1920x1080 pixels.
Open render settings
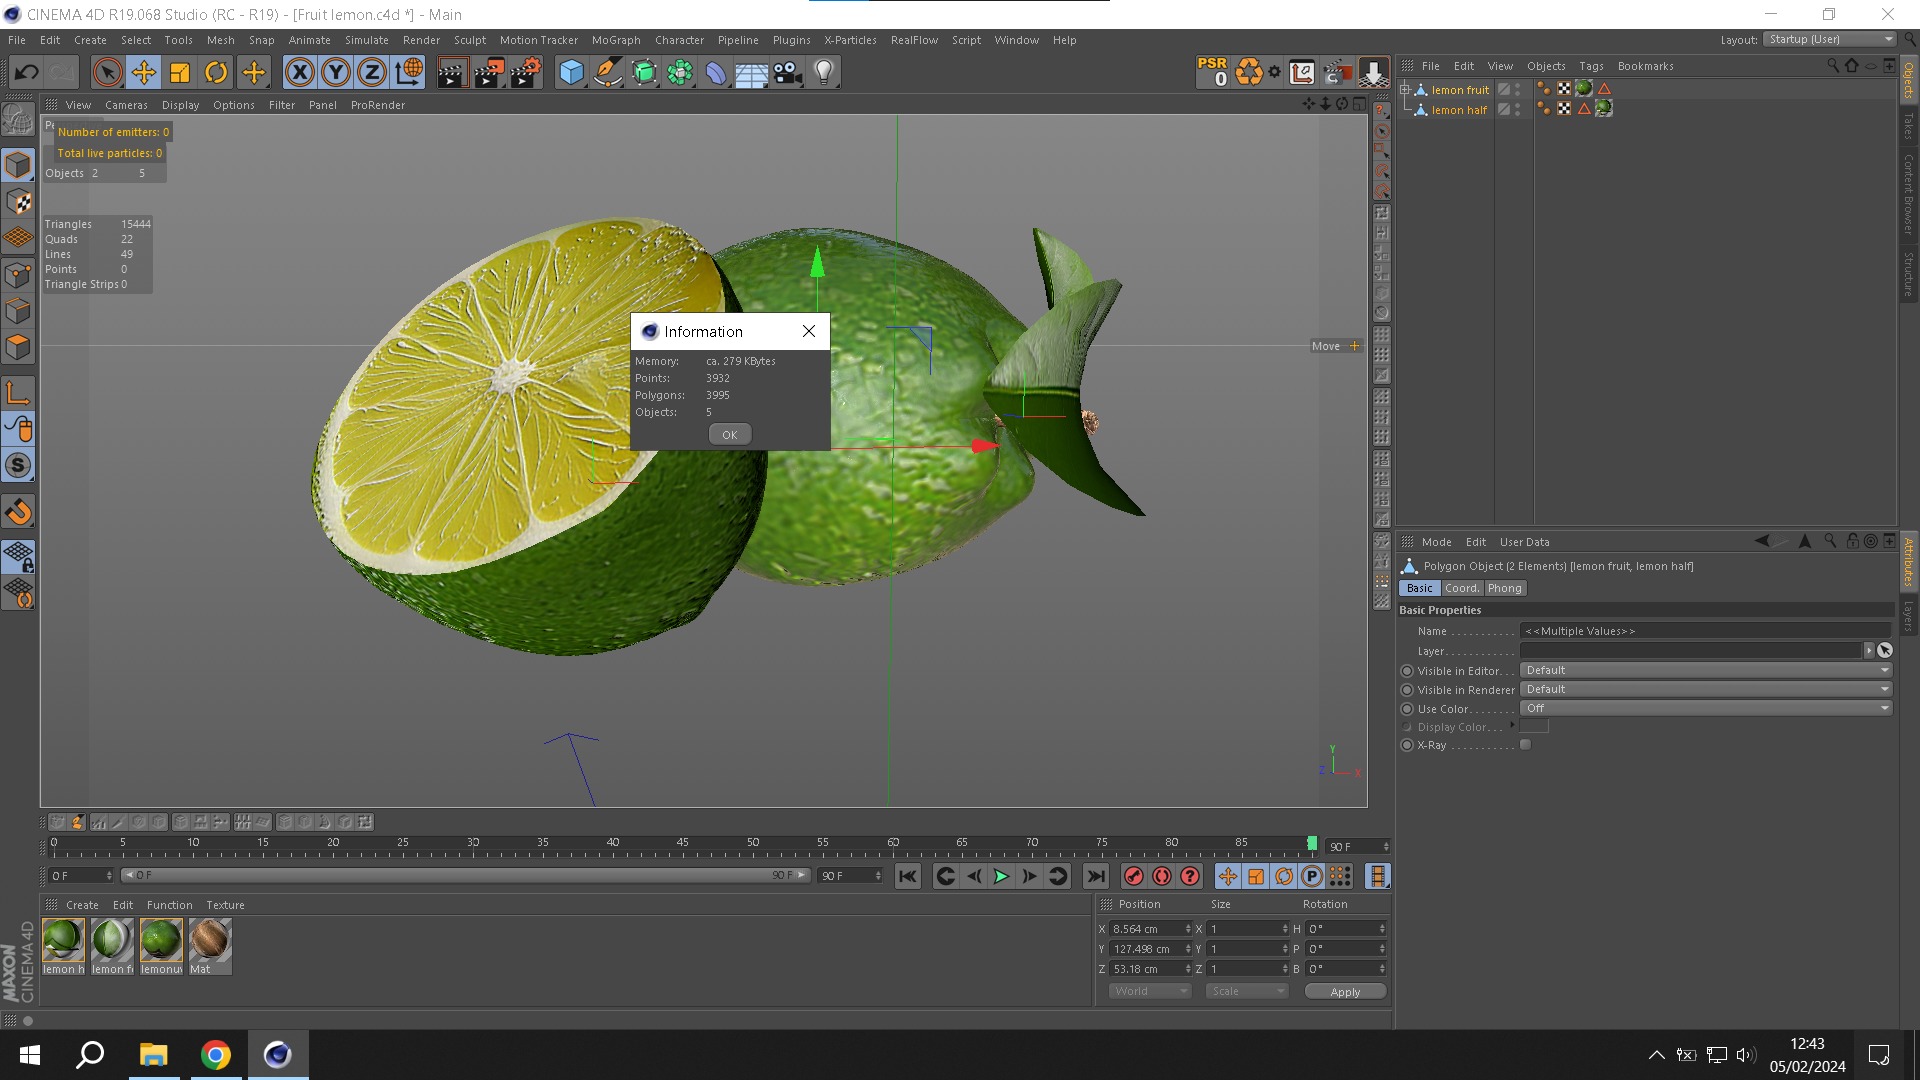pos(526,72)
